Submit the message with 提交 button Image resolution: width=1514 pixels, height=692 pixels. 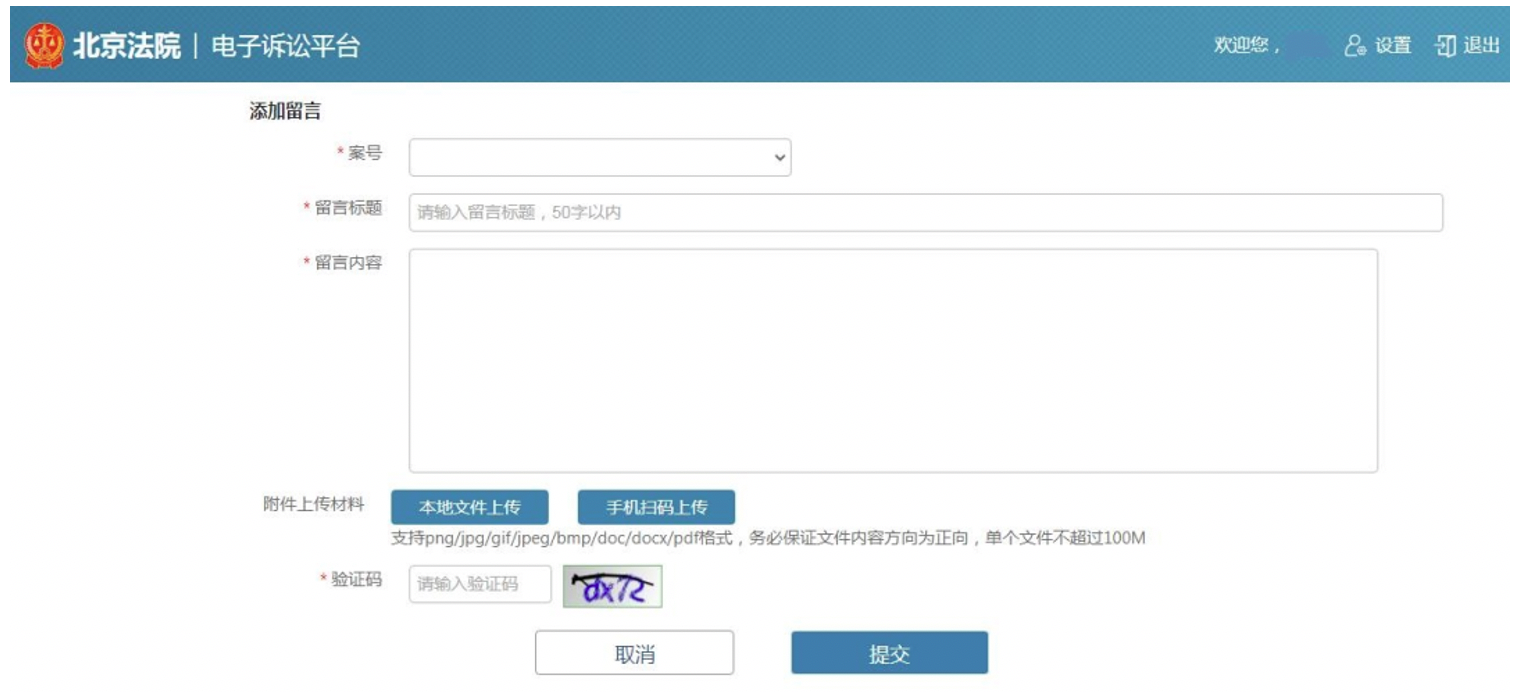889,653
